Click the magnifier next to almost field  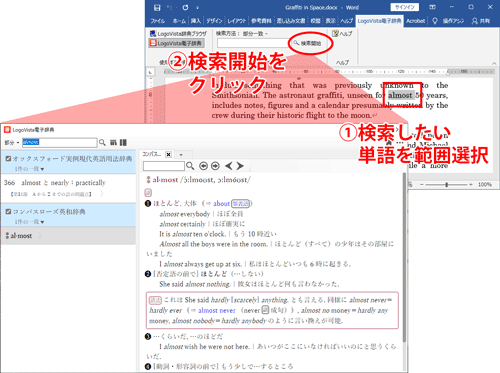pyautogui.click(x=102, y=143)
